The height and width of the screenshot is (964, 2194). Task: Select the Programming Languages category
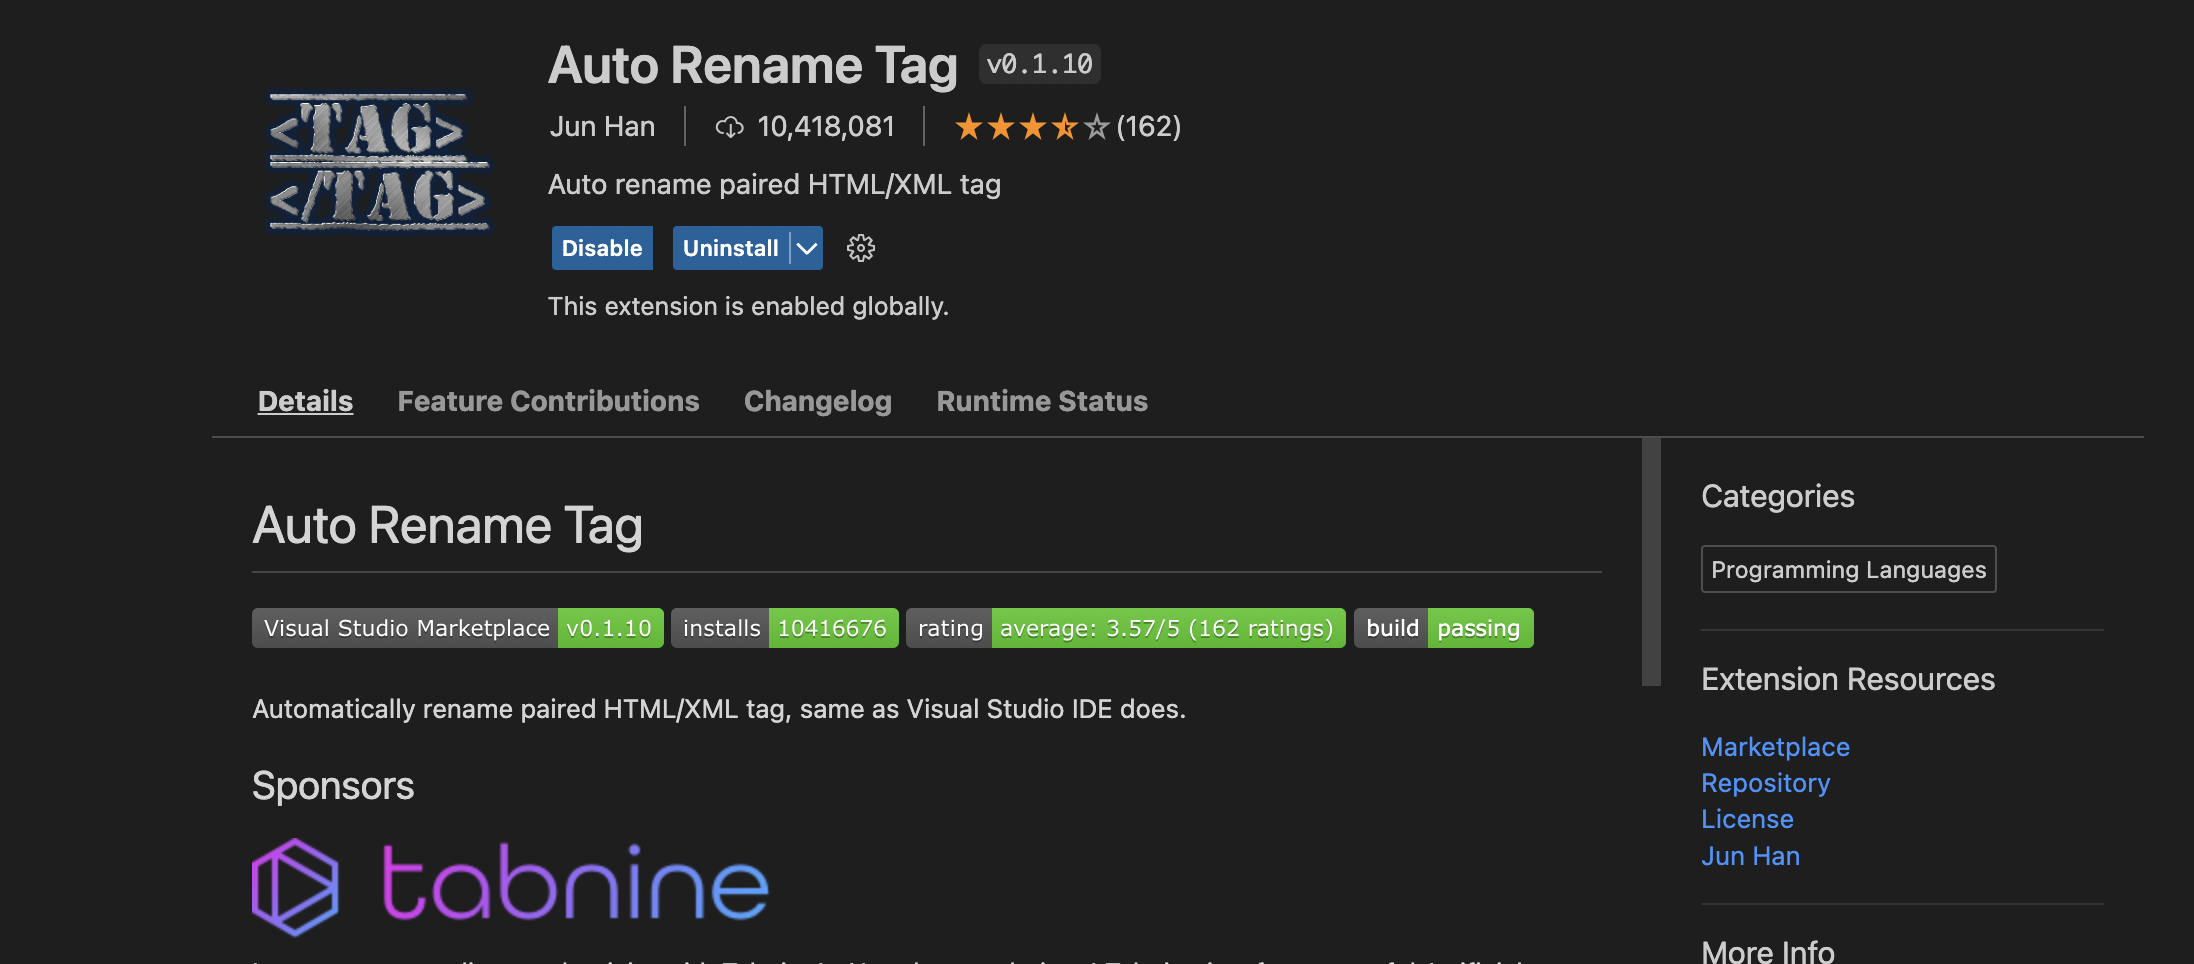coord(1848,569)
